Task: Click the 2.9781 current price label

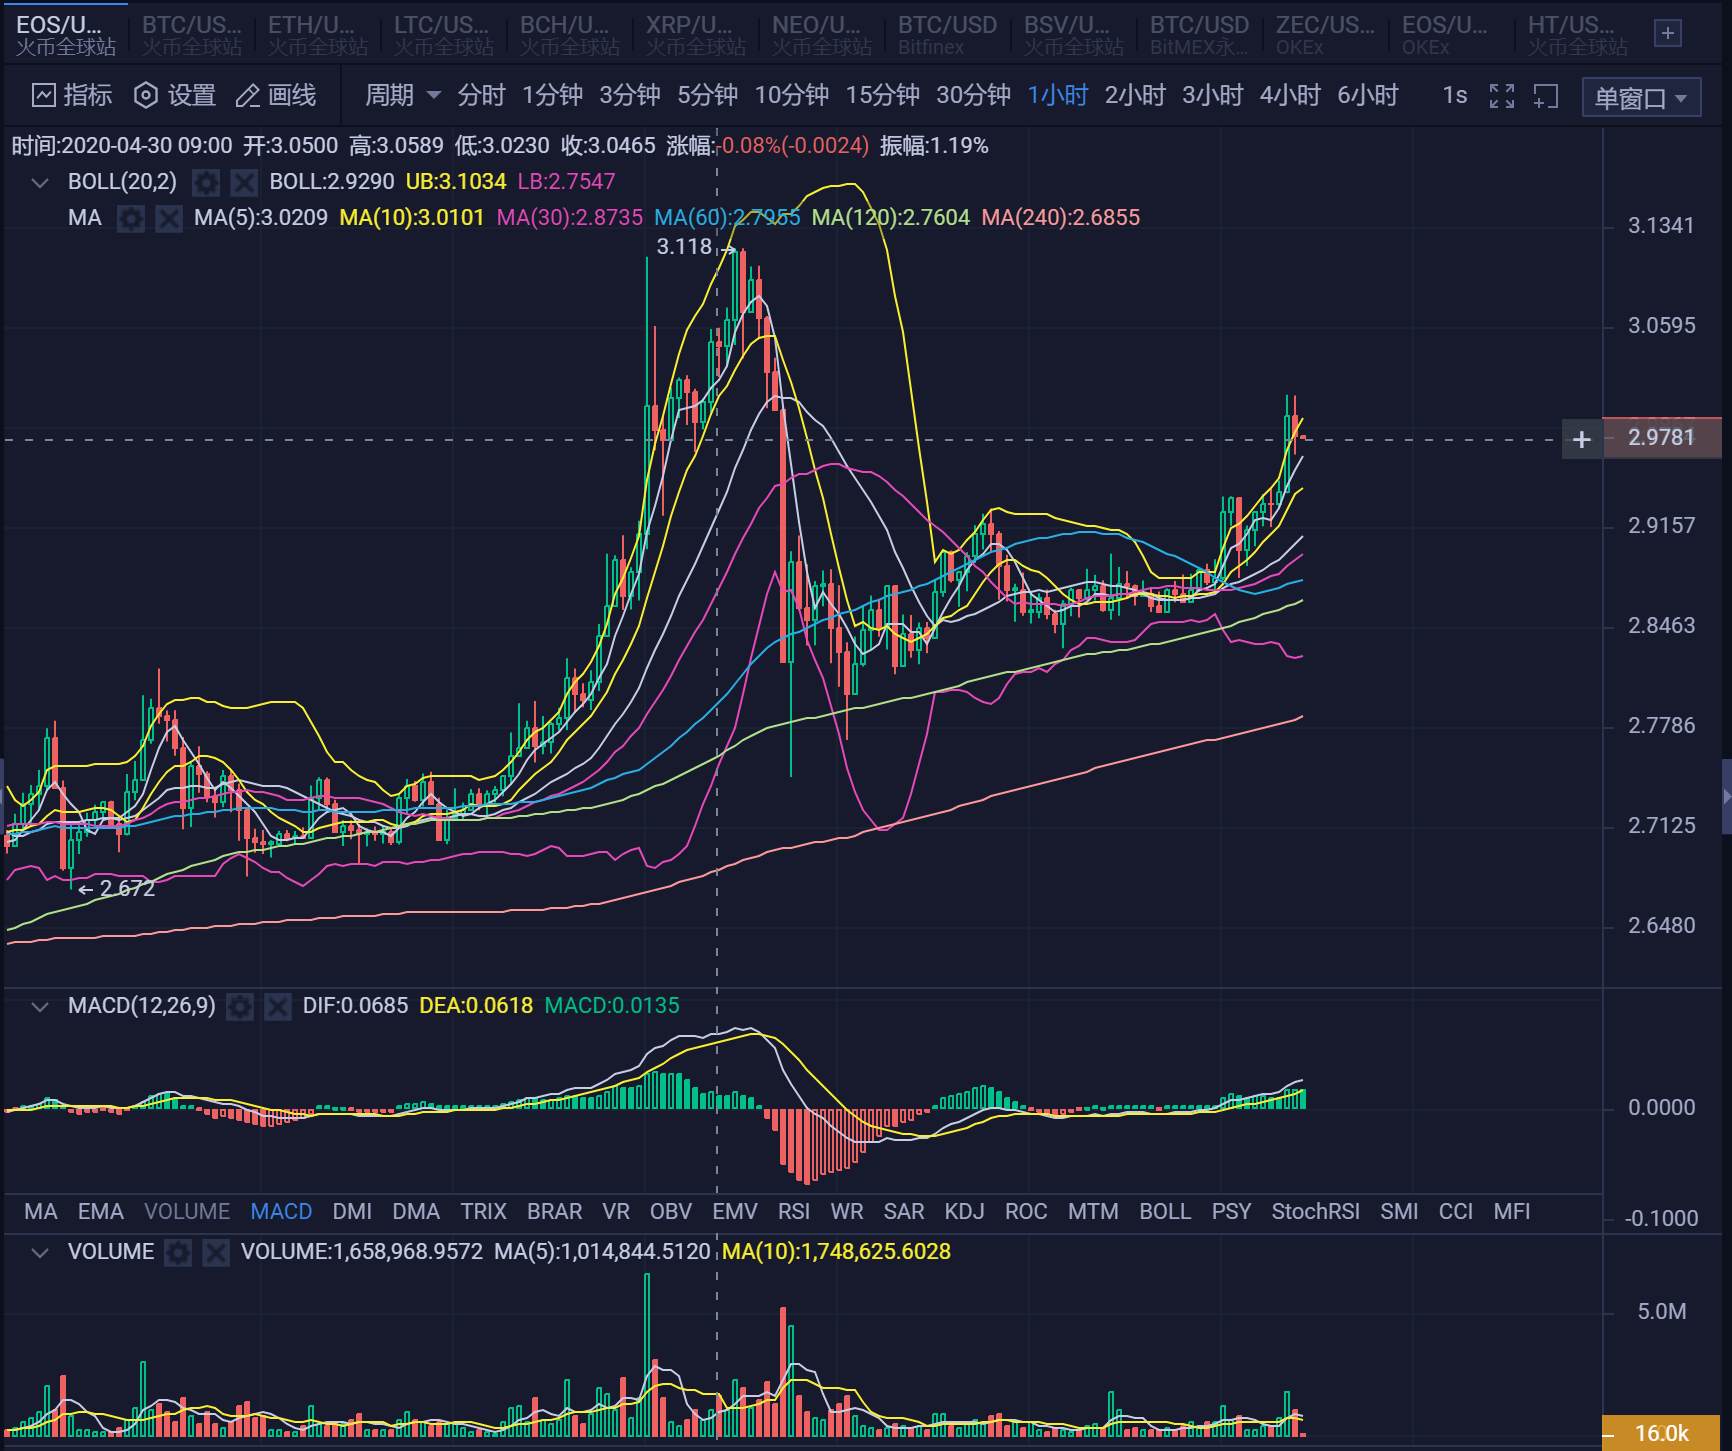Action: coord(1661,438)
